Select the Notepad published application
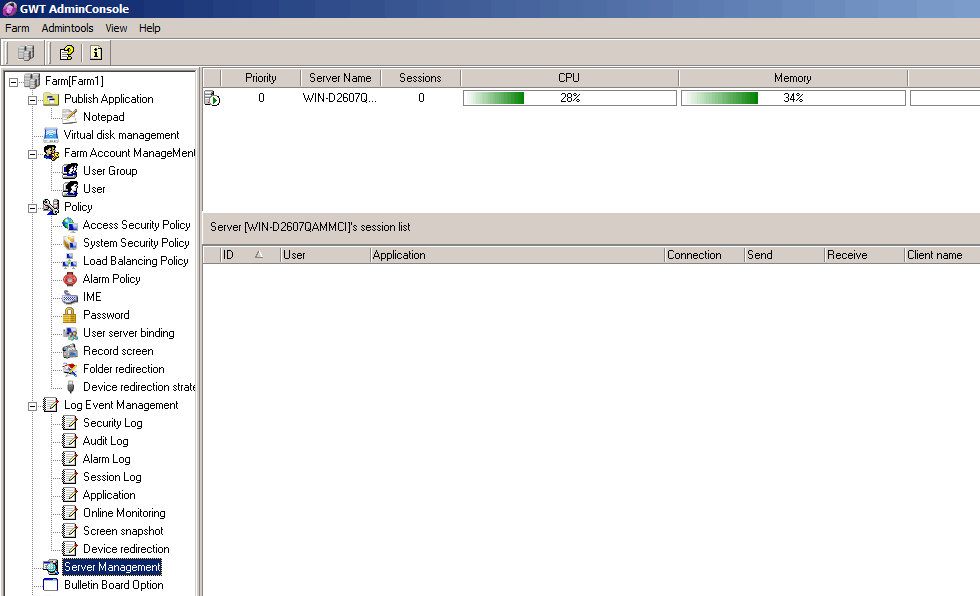This screenshot has width=980, height=596. pyautogui.click(x=103, y=117)
